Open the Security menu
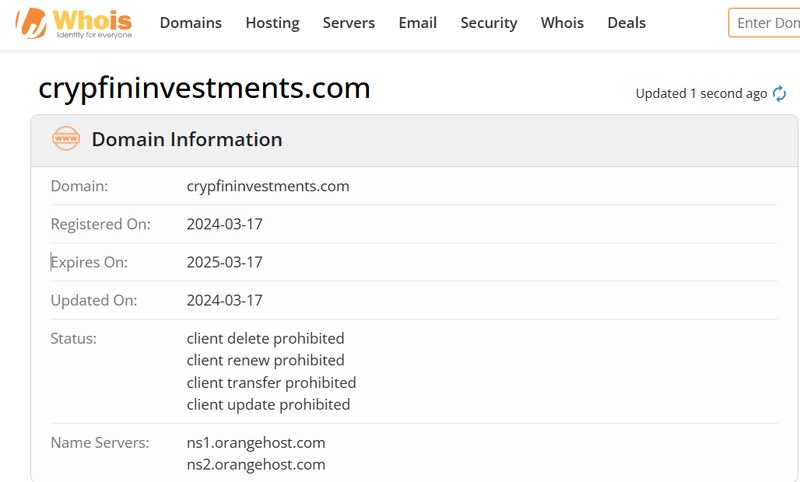Image resolution: width=800 pixels, height=482 pixels. click(489, 23)
